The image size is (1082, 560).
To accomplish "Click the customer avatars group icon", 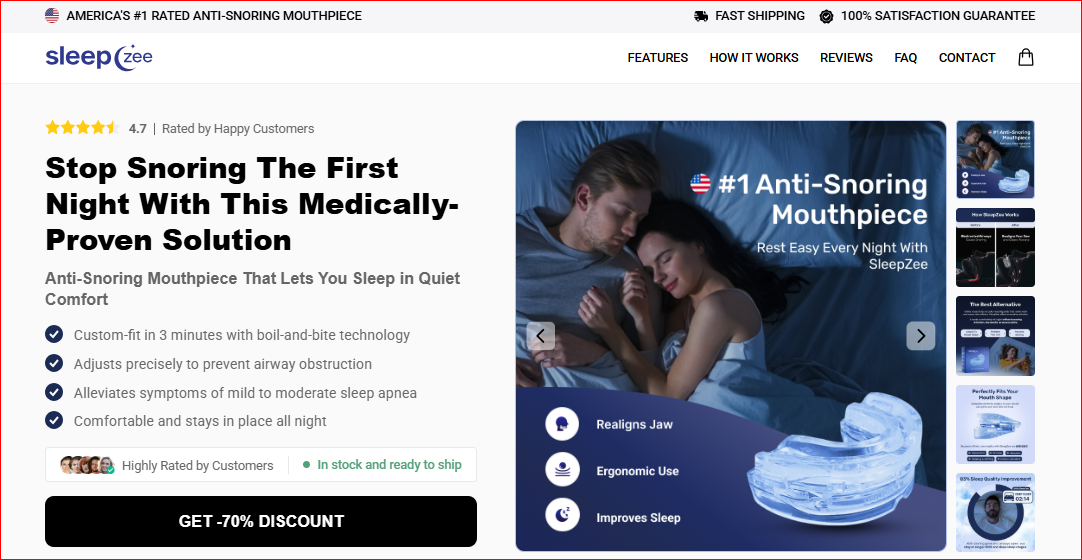I will [x=87, y=465].
